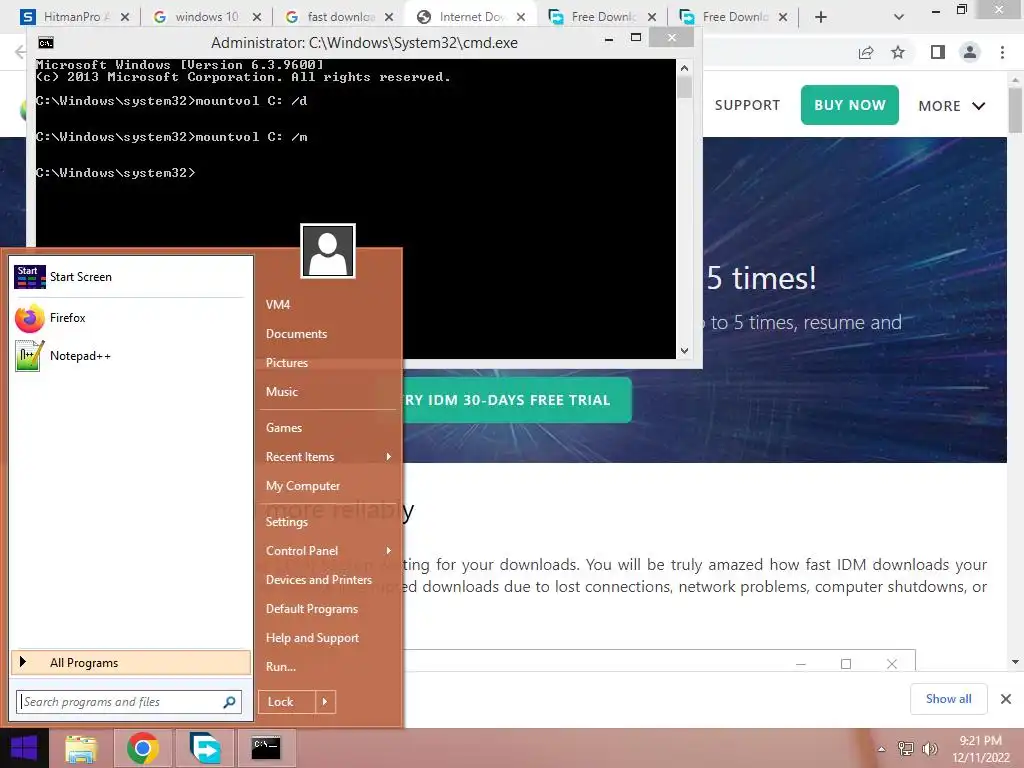Select the Internet Download Manager tab
This screenshot has height=768, width=1024.
point(471,17)
